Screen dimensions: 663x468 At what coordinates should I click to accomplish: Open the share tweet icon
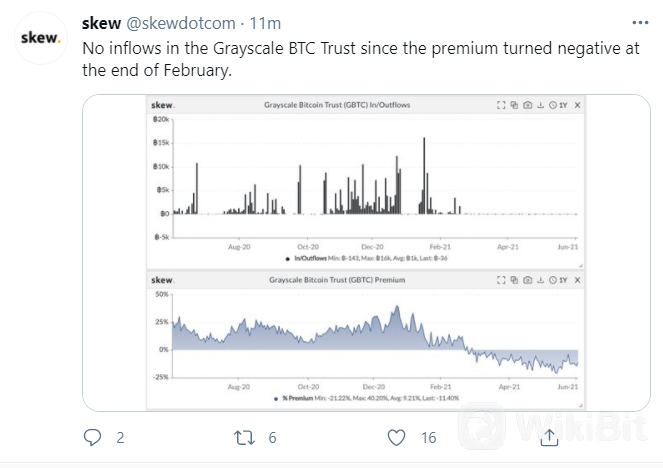tap(549, 437)
